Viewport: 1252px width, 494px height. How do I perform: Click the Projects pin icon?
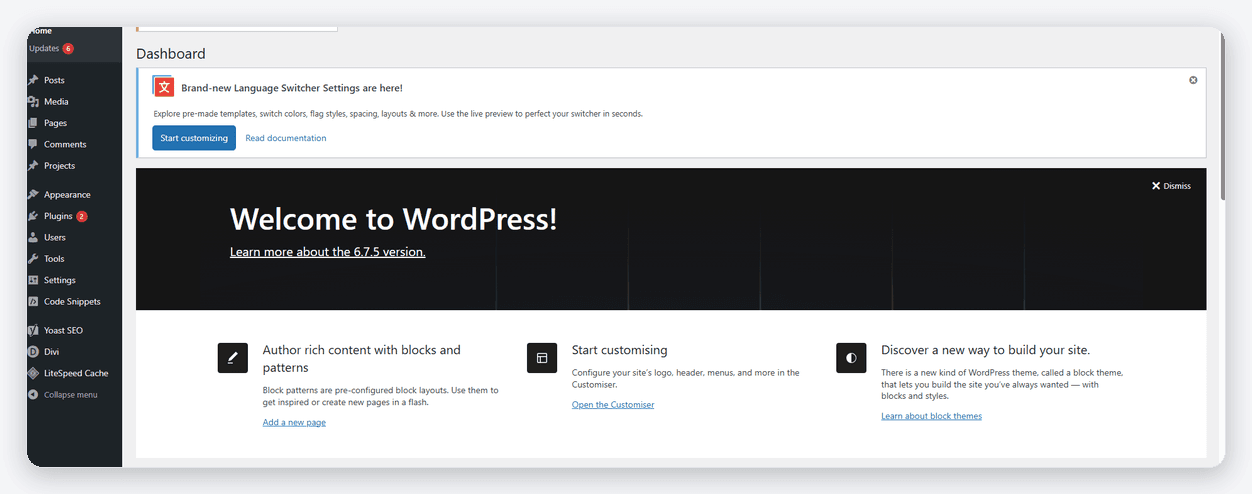tap(34, 166)
